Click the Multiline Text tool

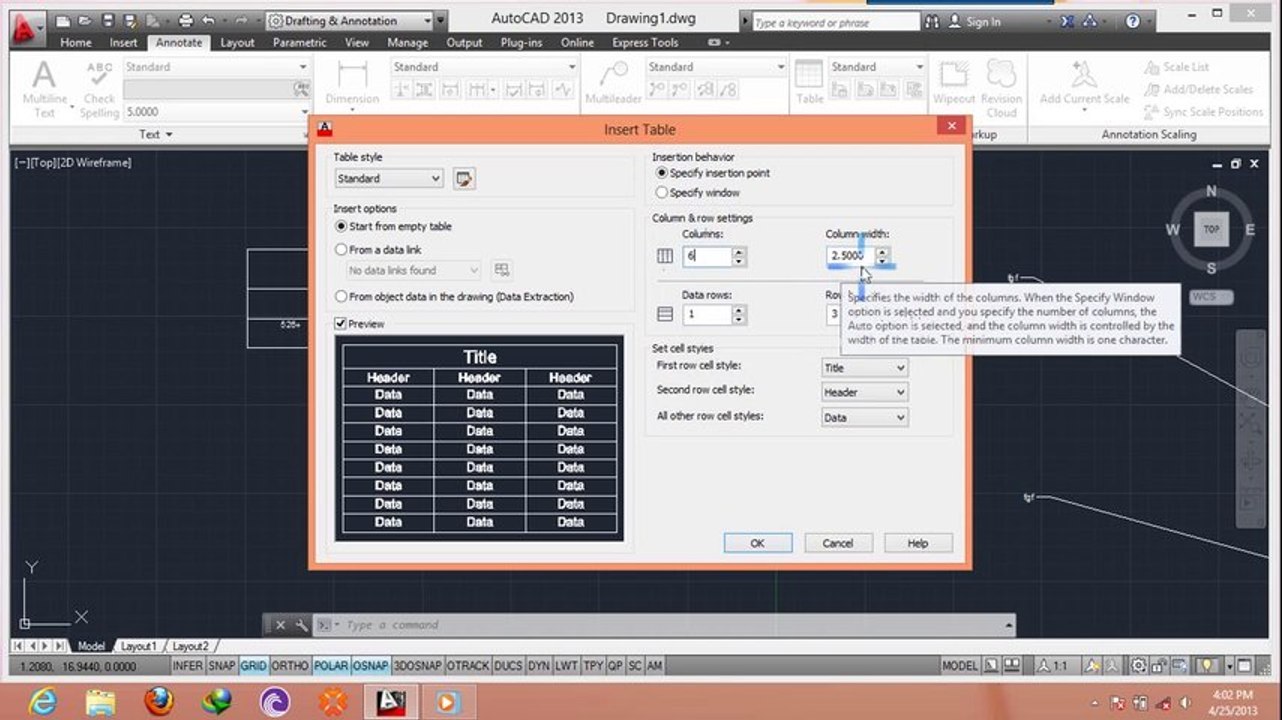coord(44,88)
